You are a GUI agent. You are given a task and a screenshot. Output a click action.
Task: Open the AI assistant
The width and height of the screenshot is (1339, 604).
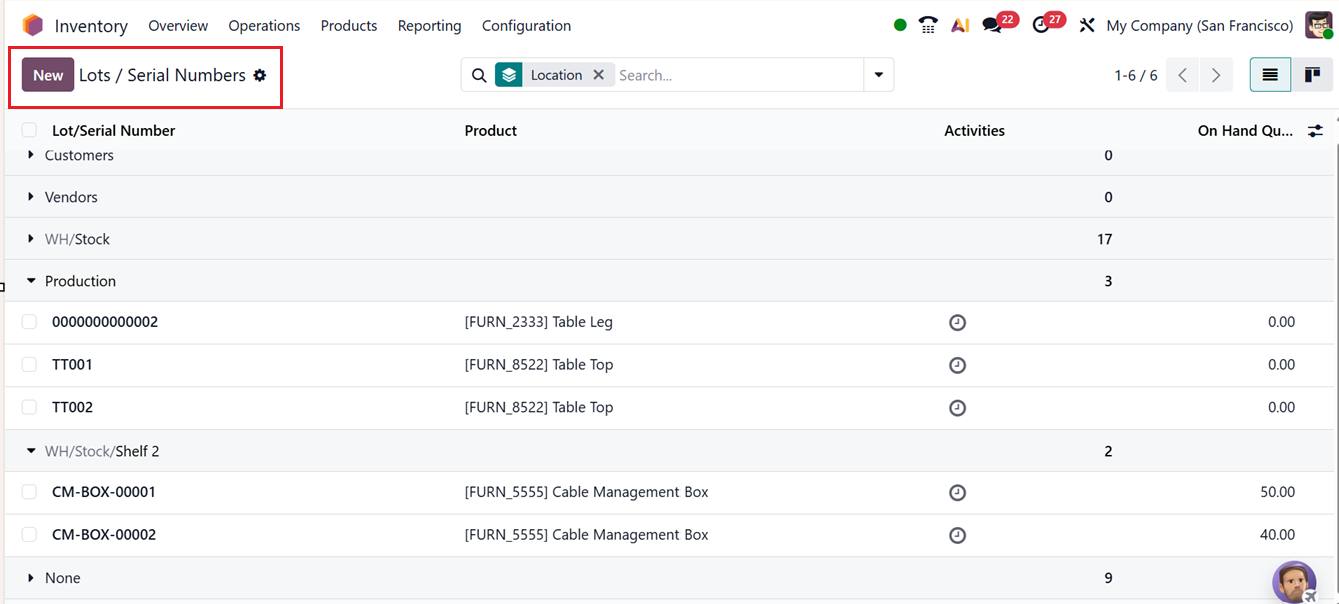point(961,24)
